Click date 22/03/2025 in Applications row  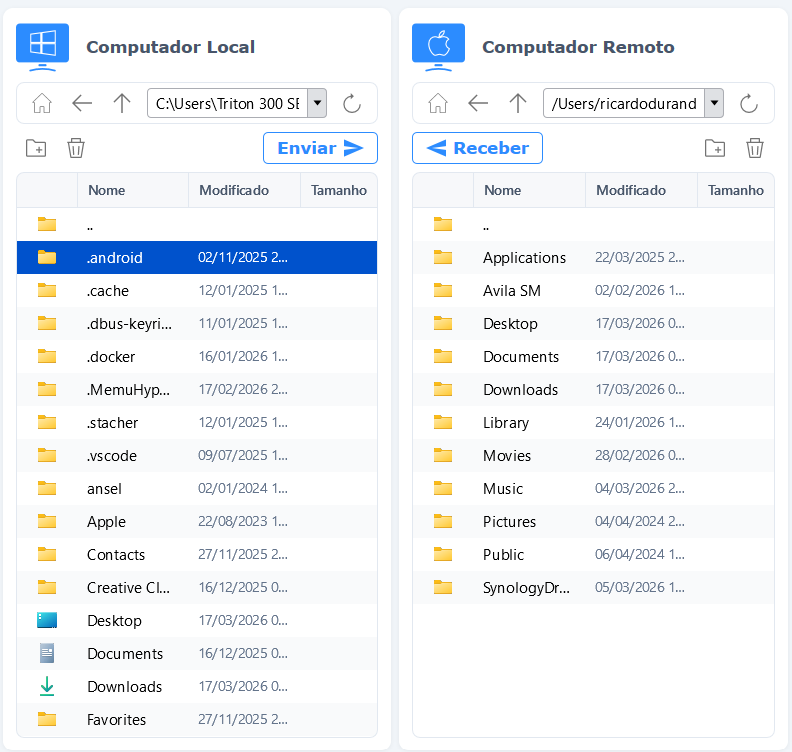tap(639, 257)
